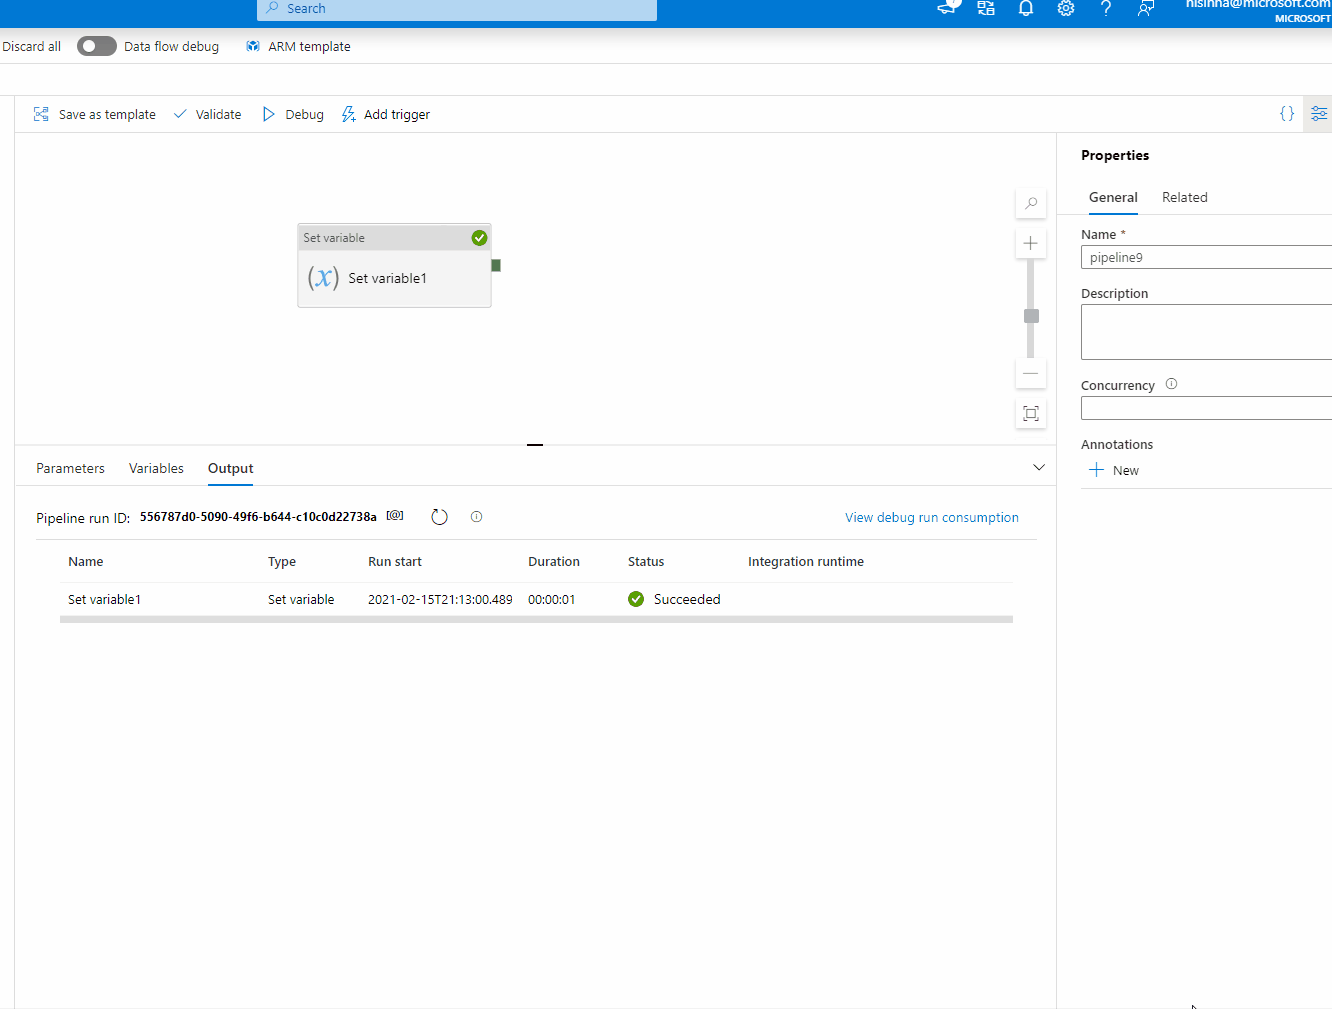Zoom in with the canvas plus button
Screen dimensions: 1332x1009
pyautogui.click(x=1031, y=243)
